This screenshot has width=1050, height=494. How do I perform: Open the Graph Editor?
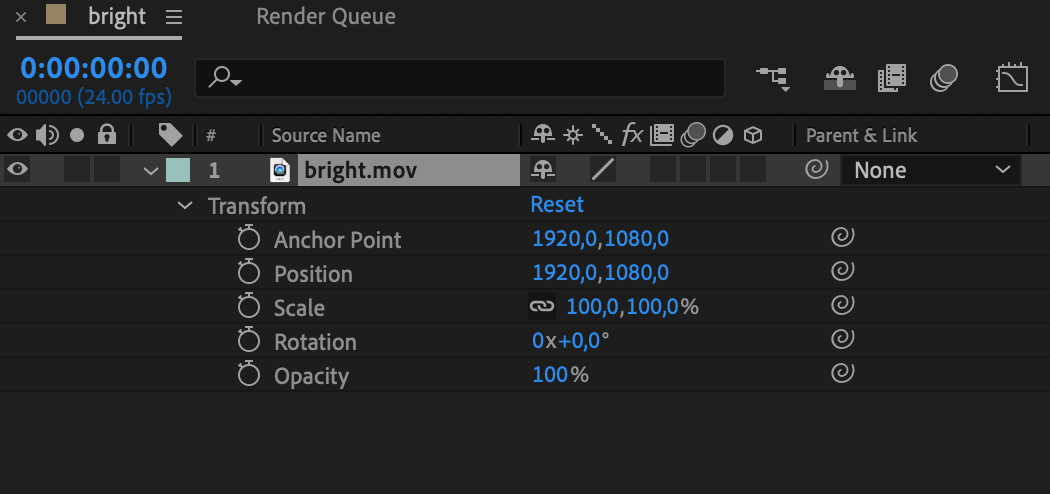pyautogui.click(x=1012, y=78)
